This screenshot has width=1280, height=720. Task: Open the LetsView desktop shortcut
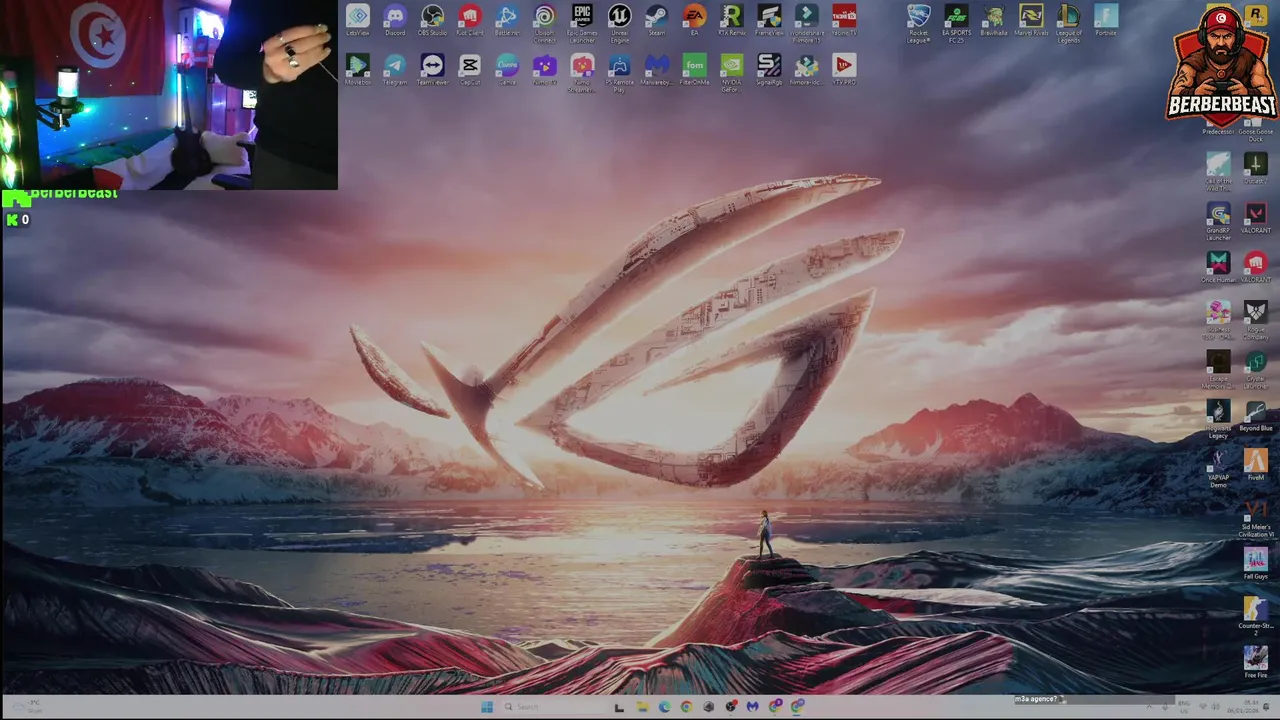pyautogui.click(x=357, y=21)
